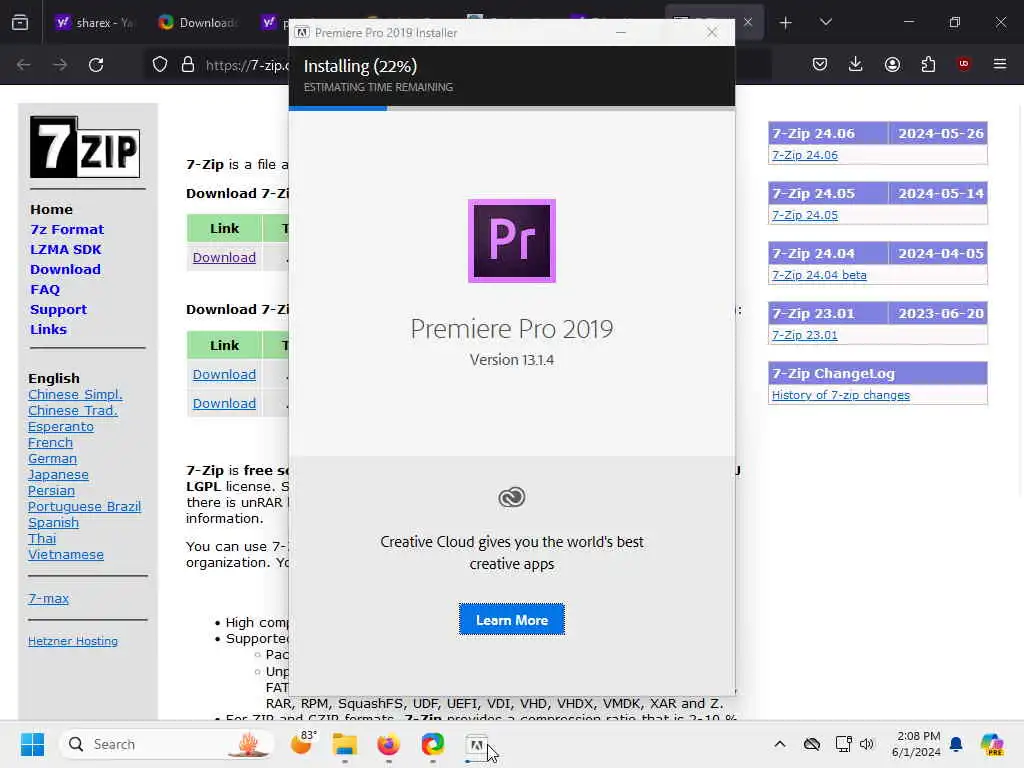The image size is (1024, 768).
Task: Open Firefox extensions puzzle icon
Action: 928,64
